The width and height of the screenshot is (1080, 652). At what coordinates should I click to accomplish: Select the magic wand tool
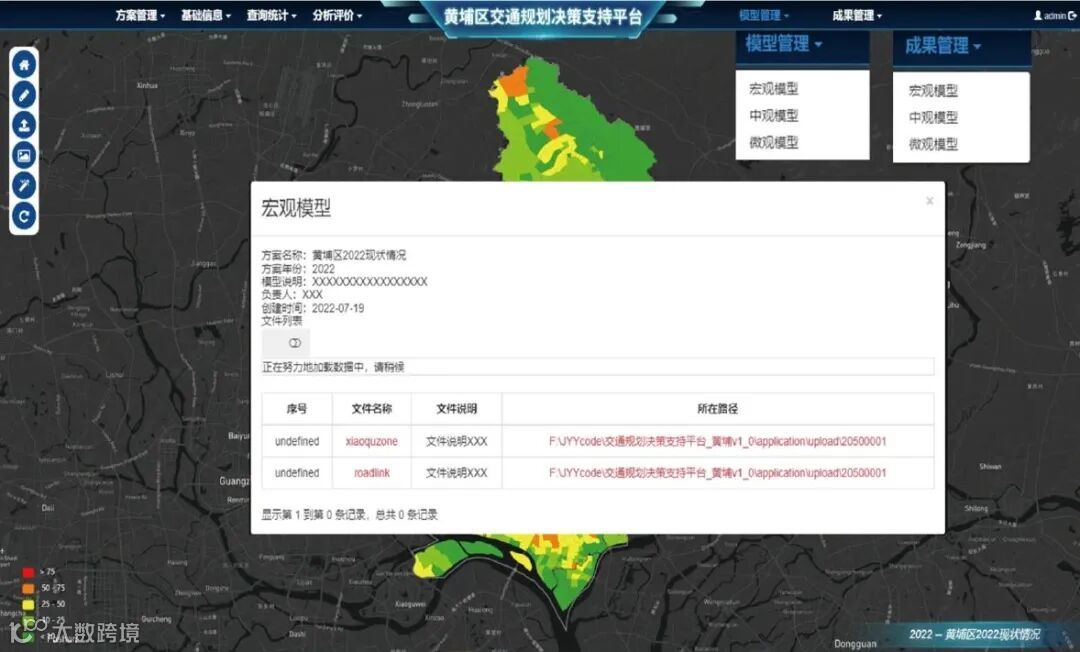[x=24, y=186]
